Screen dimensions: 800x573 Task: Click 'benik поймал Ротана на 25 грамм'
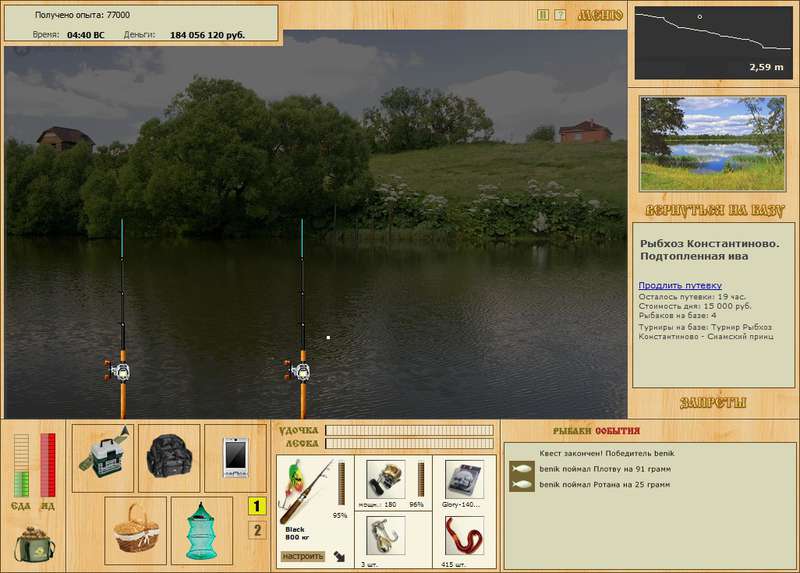pos(605,485)
